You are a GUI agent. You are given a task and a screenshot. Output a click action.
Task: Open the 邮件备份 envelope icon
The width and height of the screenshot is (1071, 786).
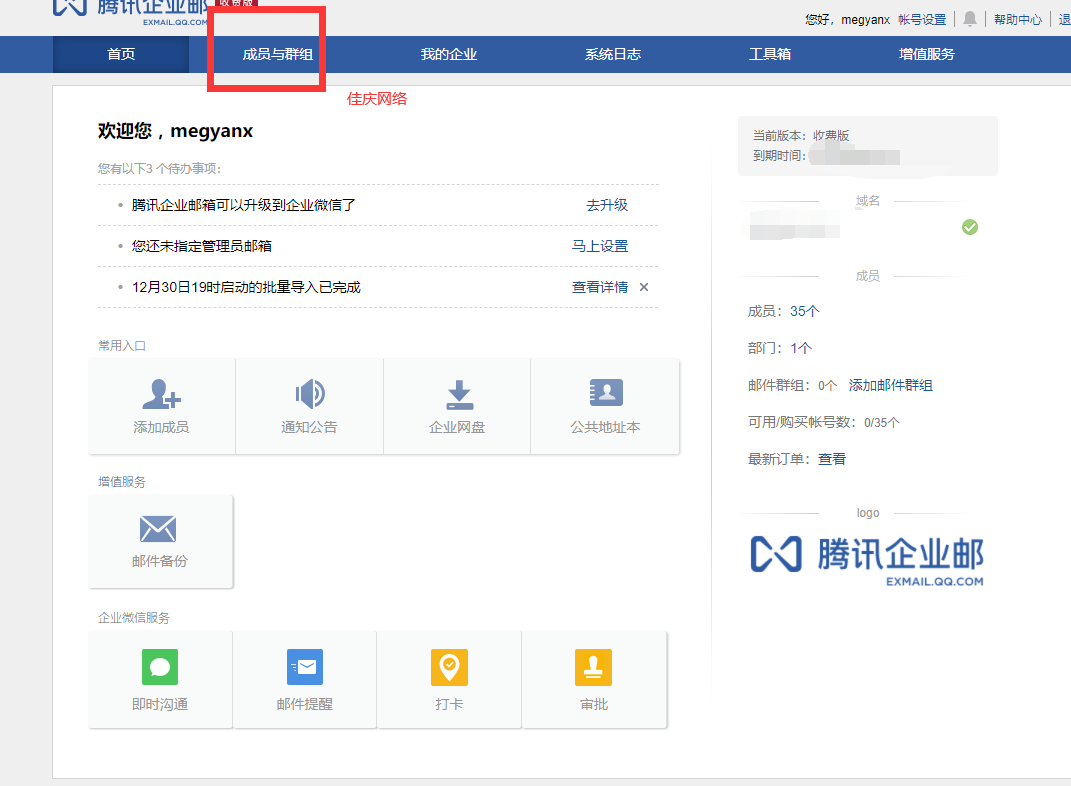[158, 529]
